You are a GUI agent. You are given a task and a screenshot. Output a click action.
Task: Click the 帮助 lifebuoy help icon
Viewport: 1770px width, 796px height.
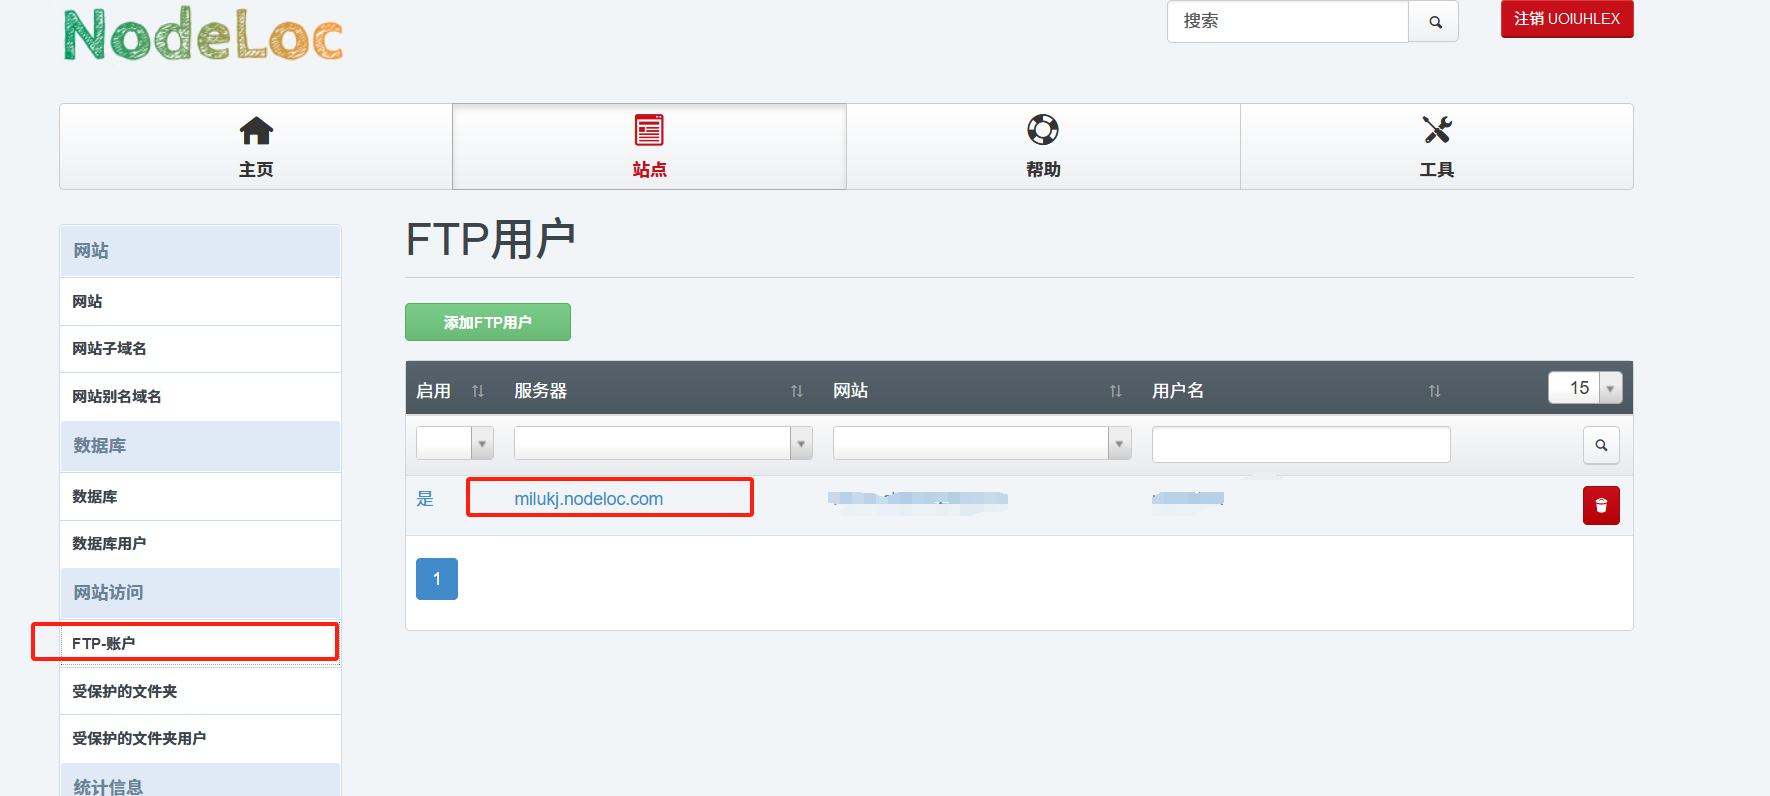click(x=1042, y=130)
